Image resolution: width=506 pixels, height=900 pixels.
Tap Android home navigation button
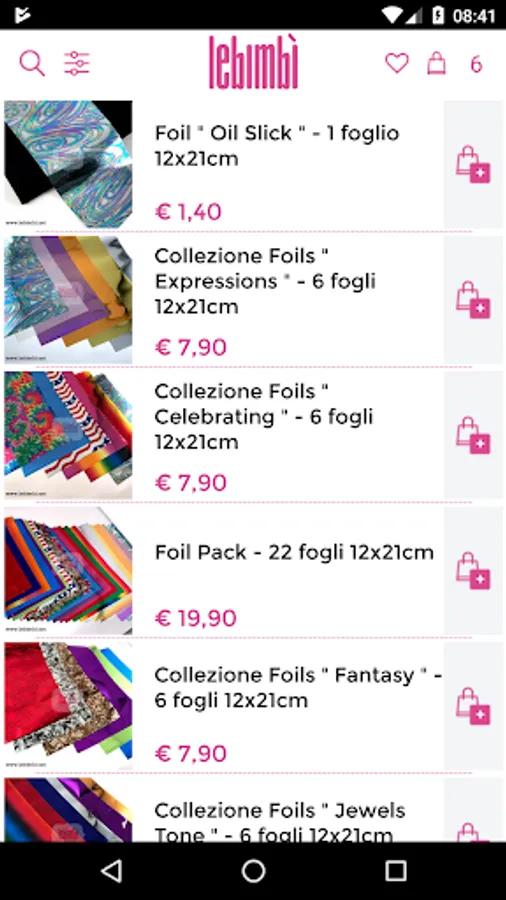[x=253, y=871]
